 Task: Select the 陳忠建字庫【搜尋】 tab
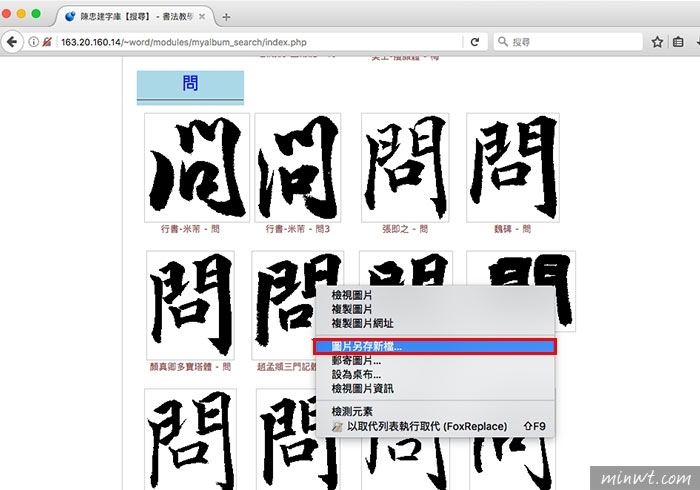click(x=134, y=17)
